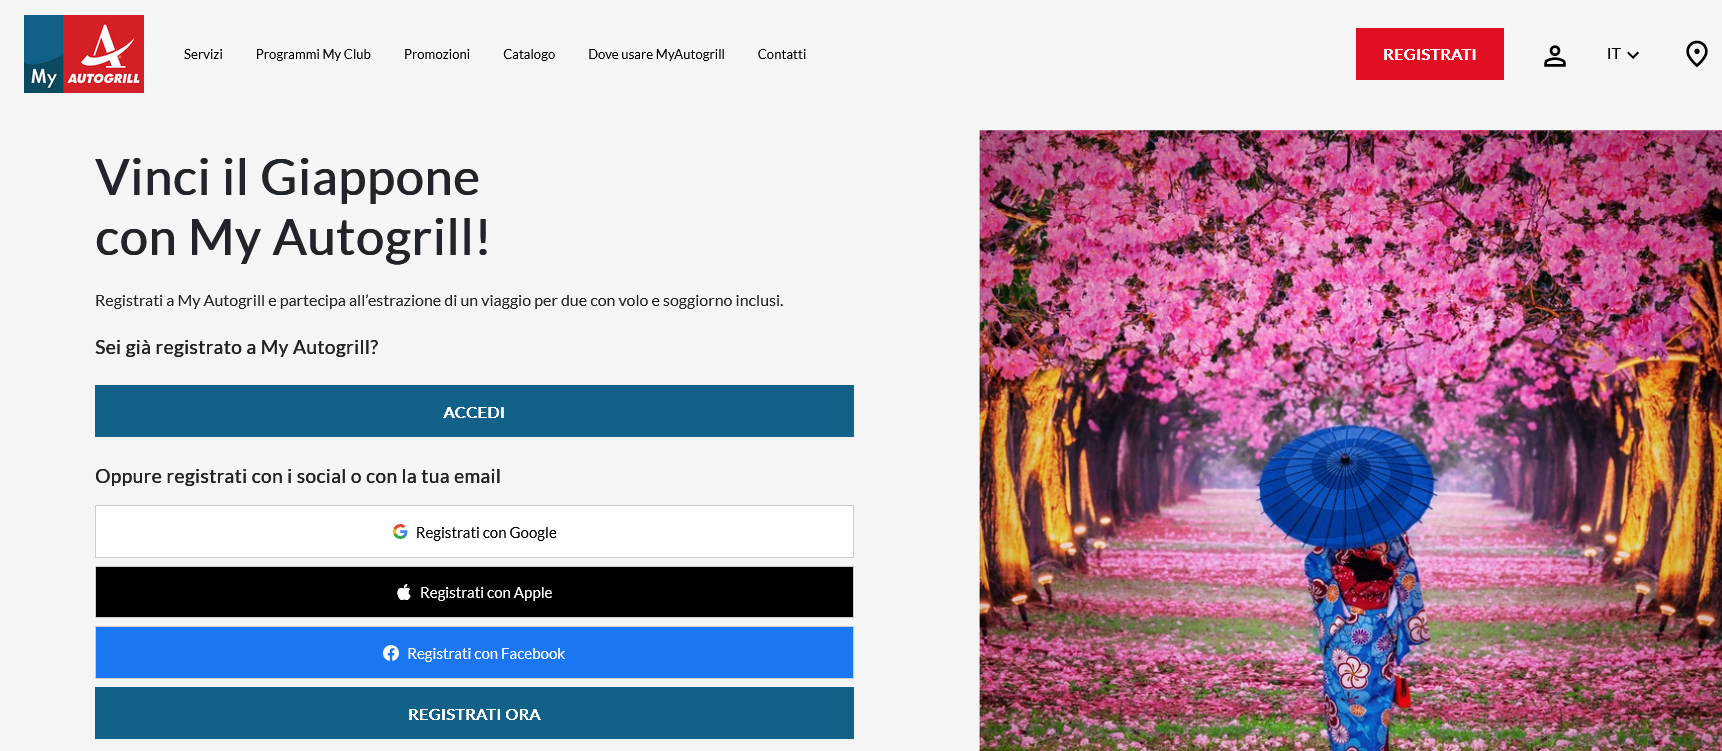The height and width of the screenshot is (751, 1722).
Task: Choose Registrati con Google
Action: tap(474, 532)
